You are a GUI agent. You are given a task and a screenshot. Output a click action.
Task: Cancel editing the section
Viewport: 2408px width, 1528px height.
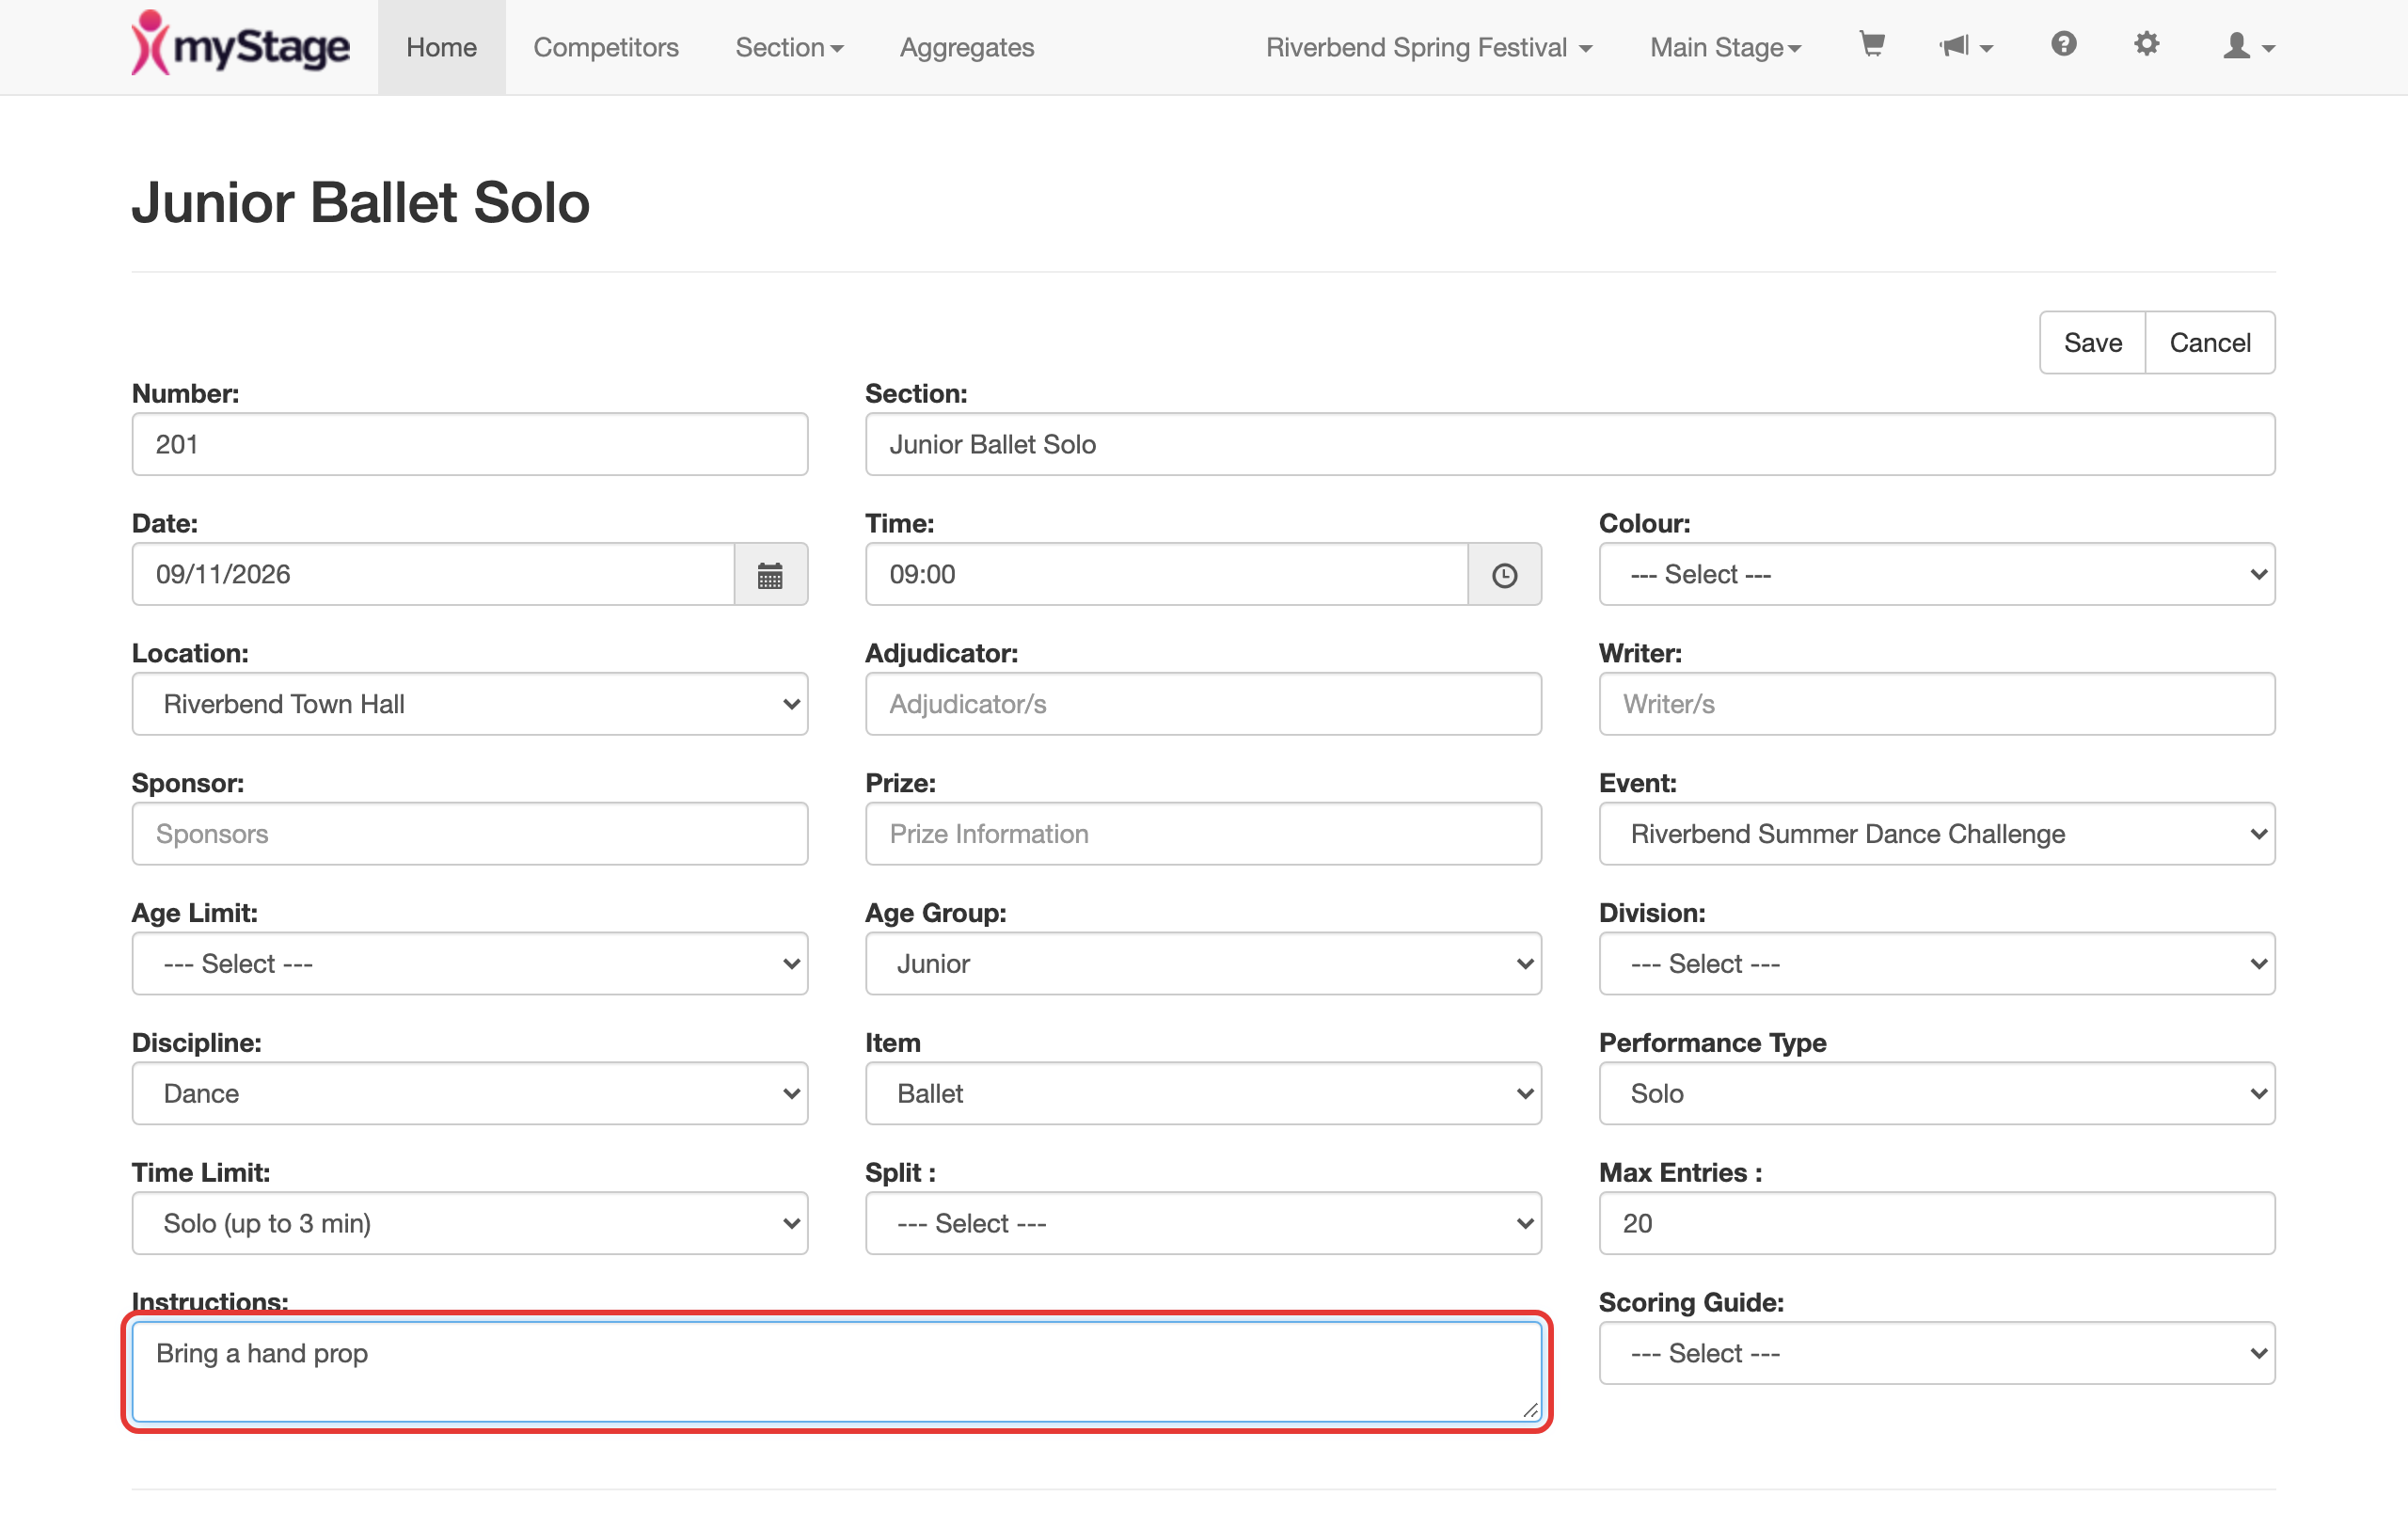tap(2210, 343)
